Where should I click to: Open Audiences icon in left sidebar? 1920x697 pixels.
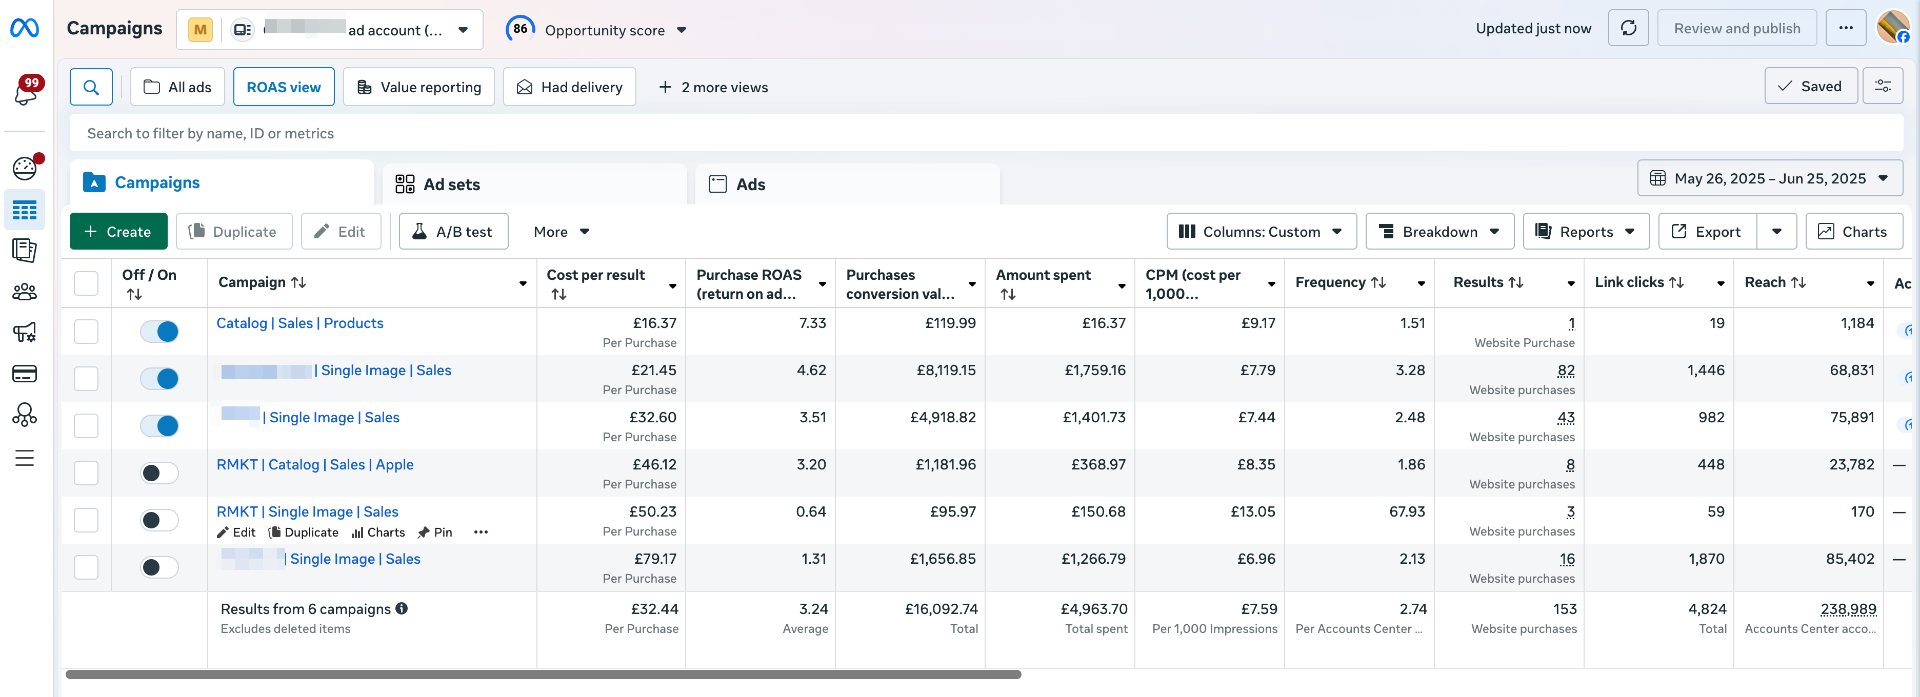coord(24,292)
